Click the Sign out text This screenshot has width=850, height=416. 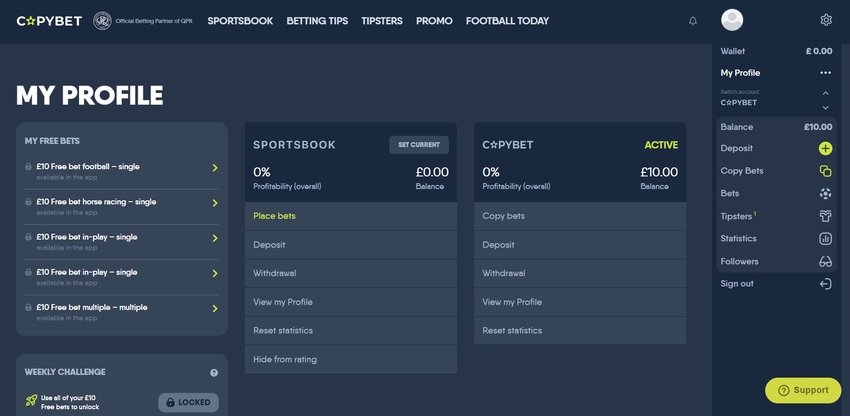click(737, 284)
